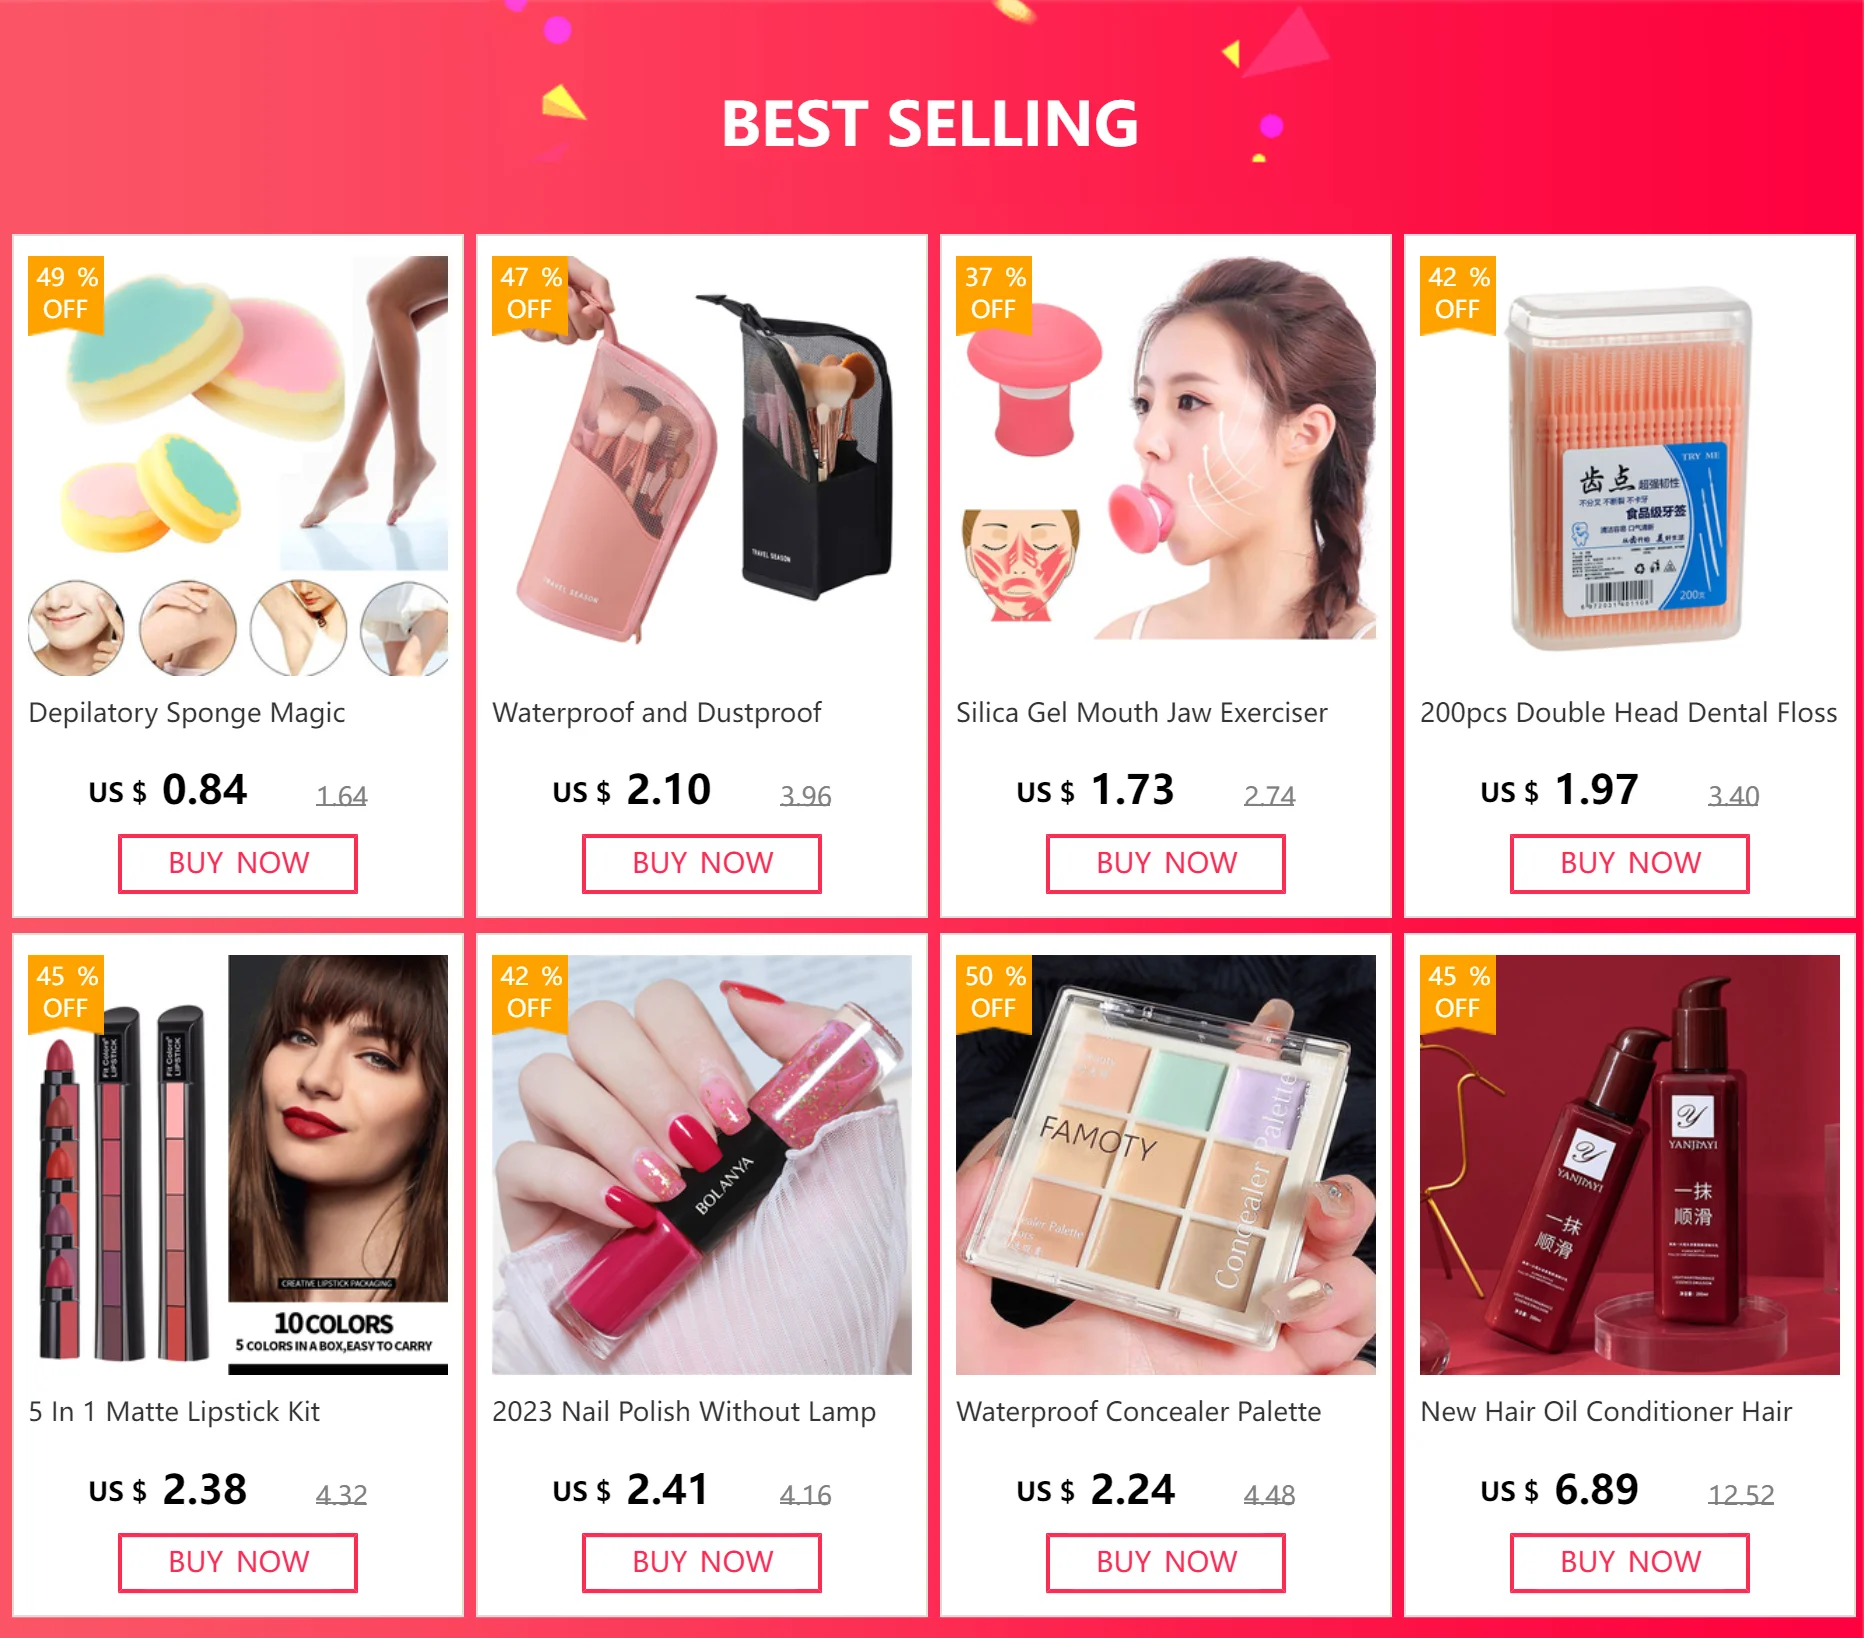Click the 50% OFF badge on concealer

point(994,993)
